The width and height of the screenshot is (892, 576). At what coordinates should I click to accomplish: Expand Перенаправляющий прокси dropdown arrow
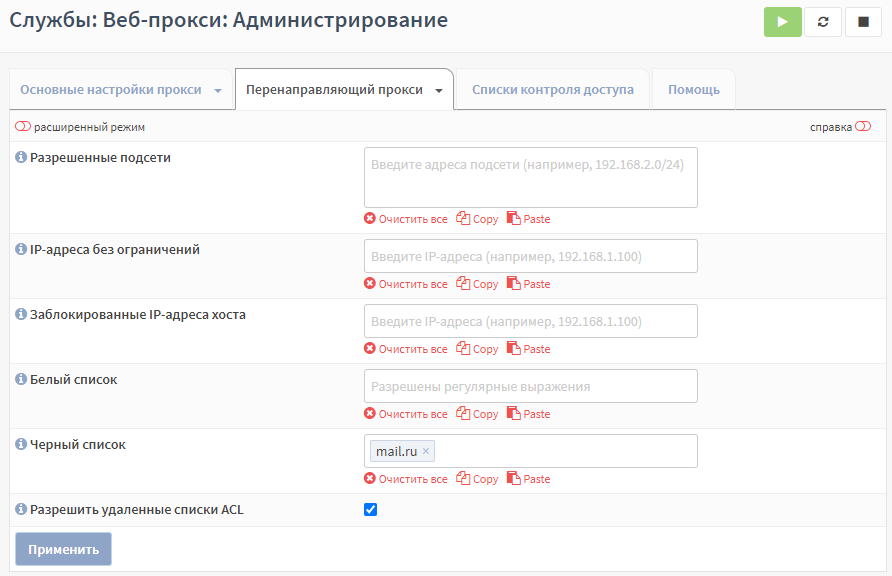pos(439,90)
